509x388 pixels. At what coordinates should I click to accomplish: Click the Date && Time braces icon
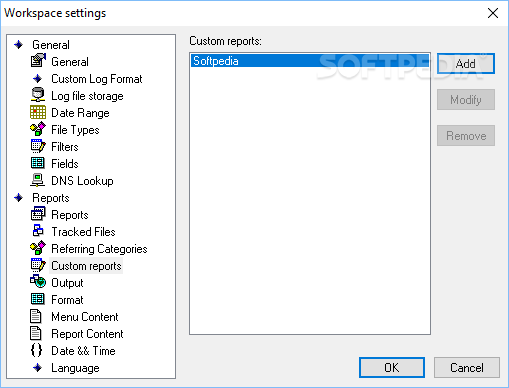[36, 350]
